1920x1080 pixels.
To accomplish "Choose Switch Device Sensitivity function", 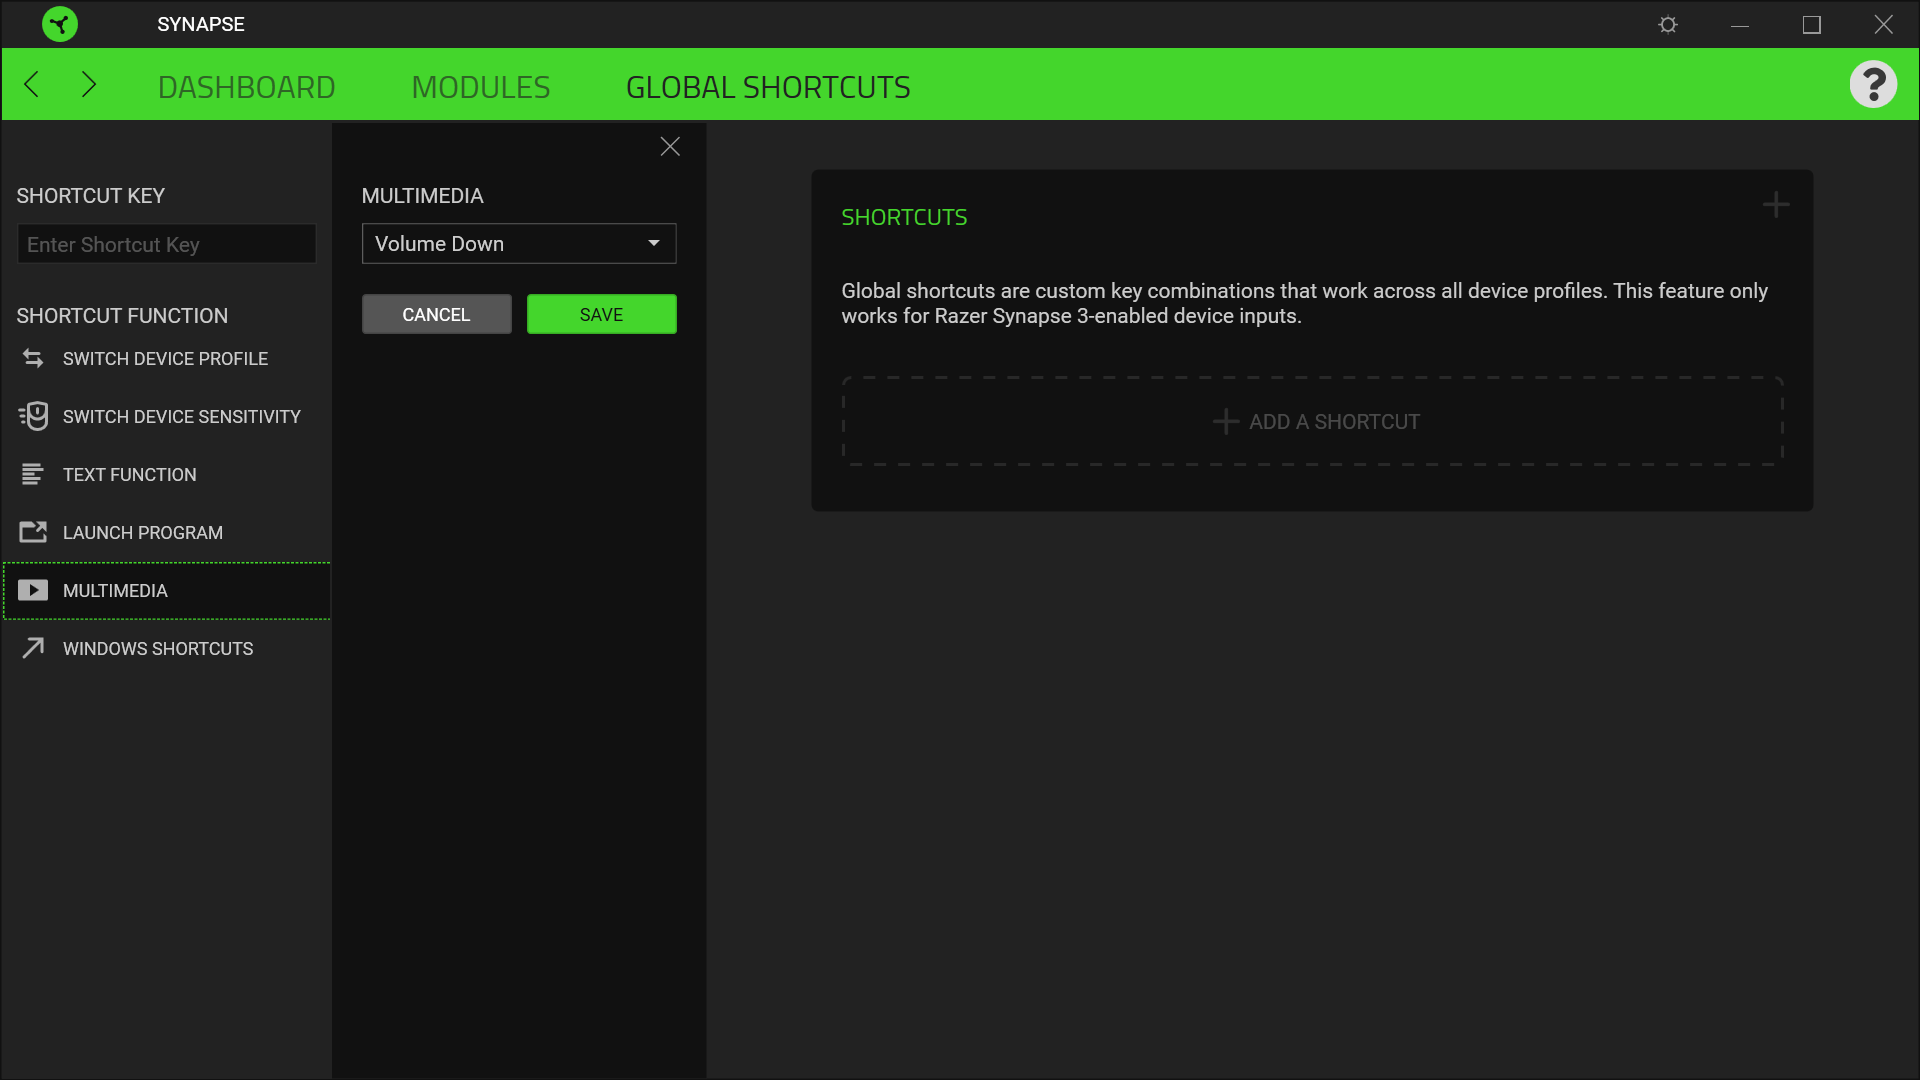I will (x=166, y=417).
